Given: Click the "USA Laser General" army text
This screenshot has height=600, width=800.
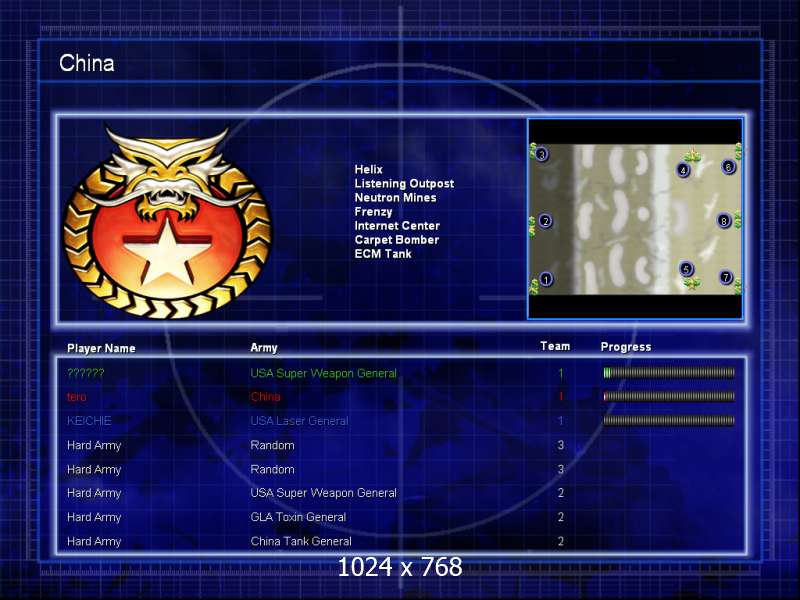Looking at the screenshot, I should coord(299,421).
